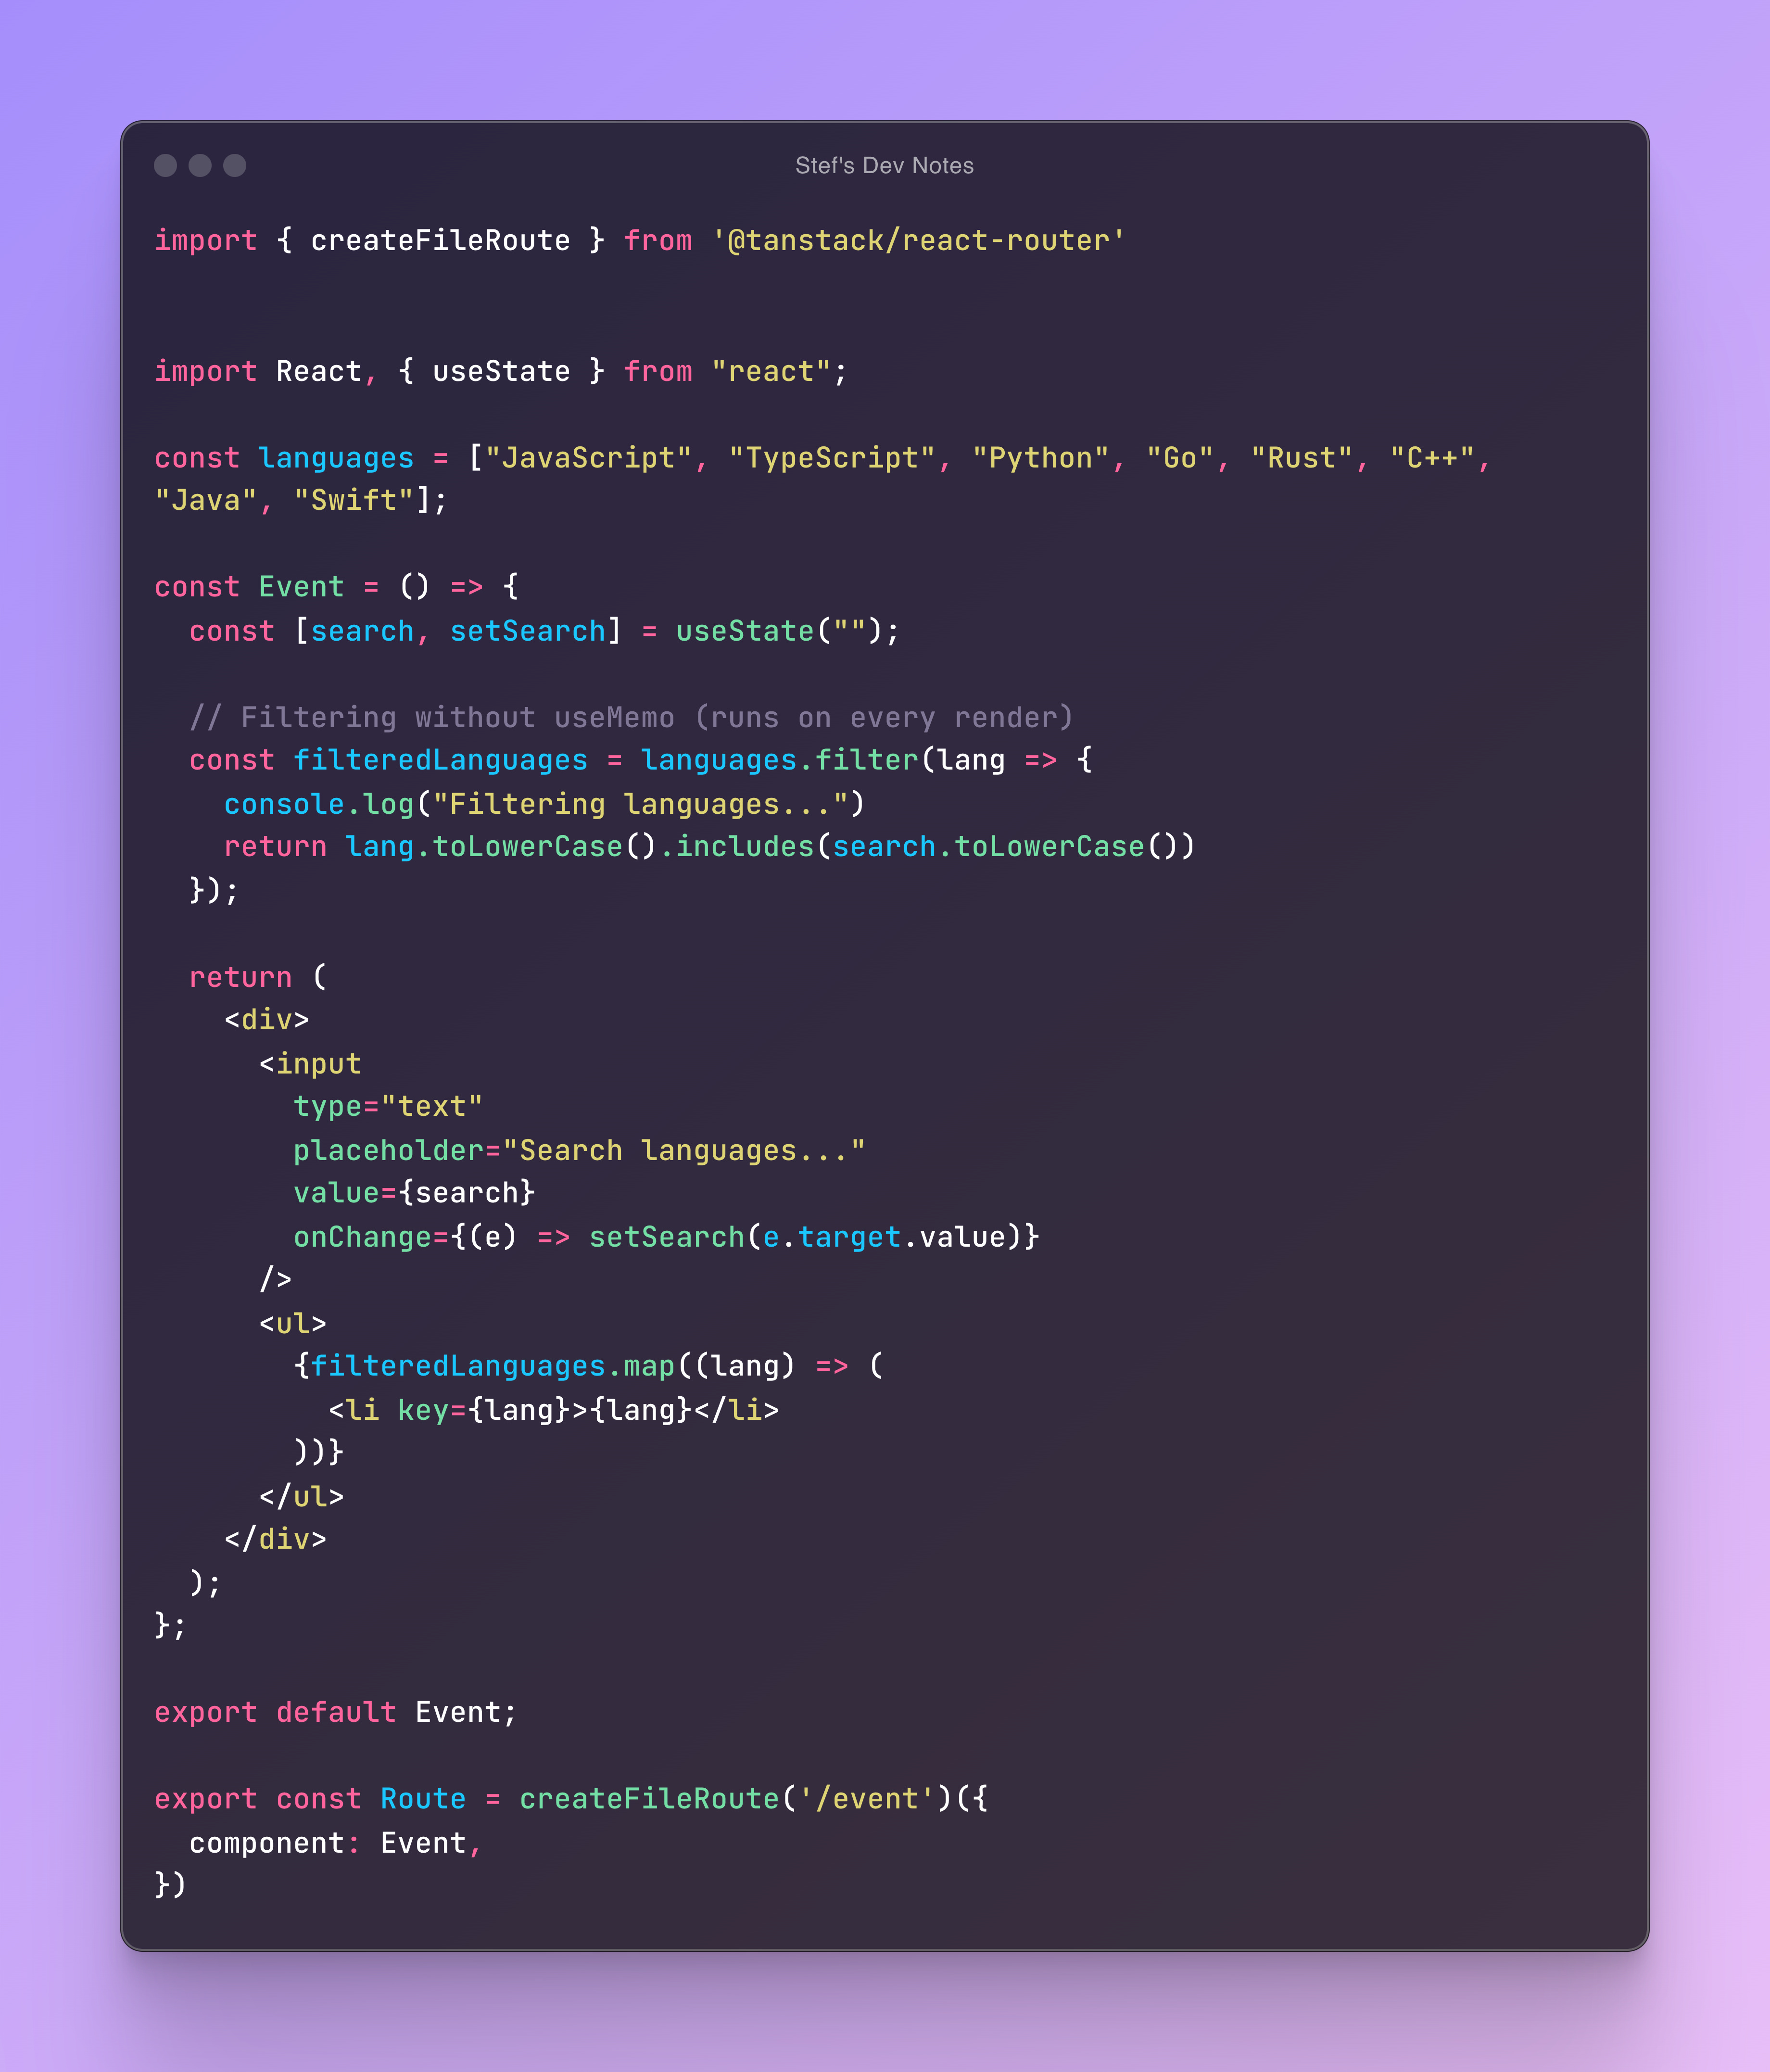Click the createFileRoute import name
The height and width of the screenshot is (2072, 1770).
tap(440, 241)
